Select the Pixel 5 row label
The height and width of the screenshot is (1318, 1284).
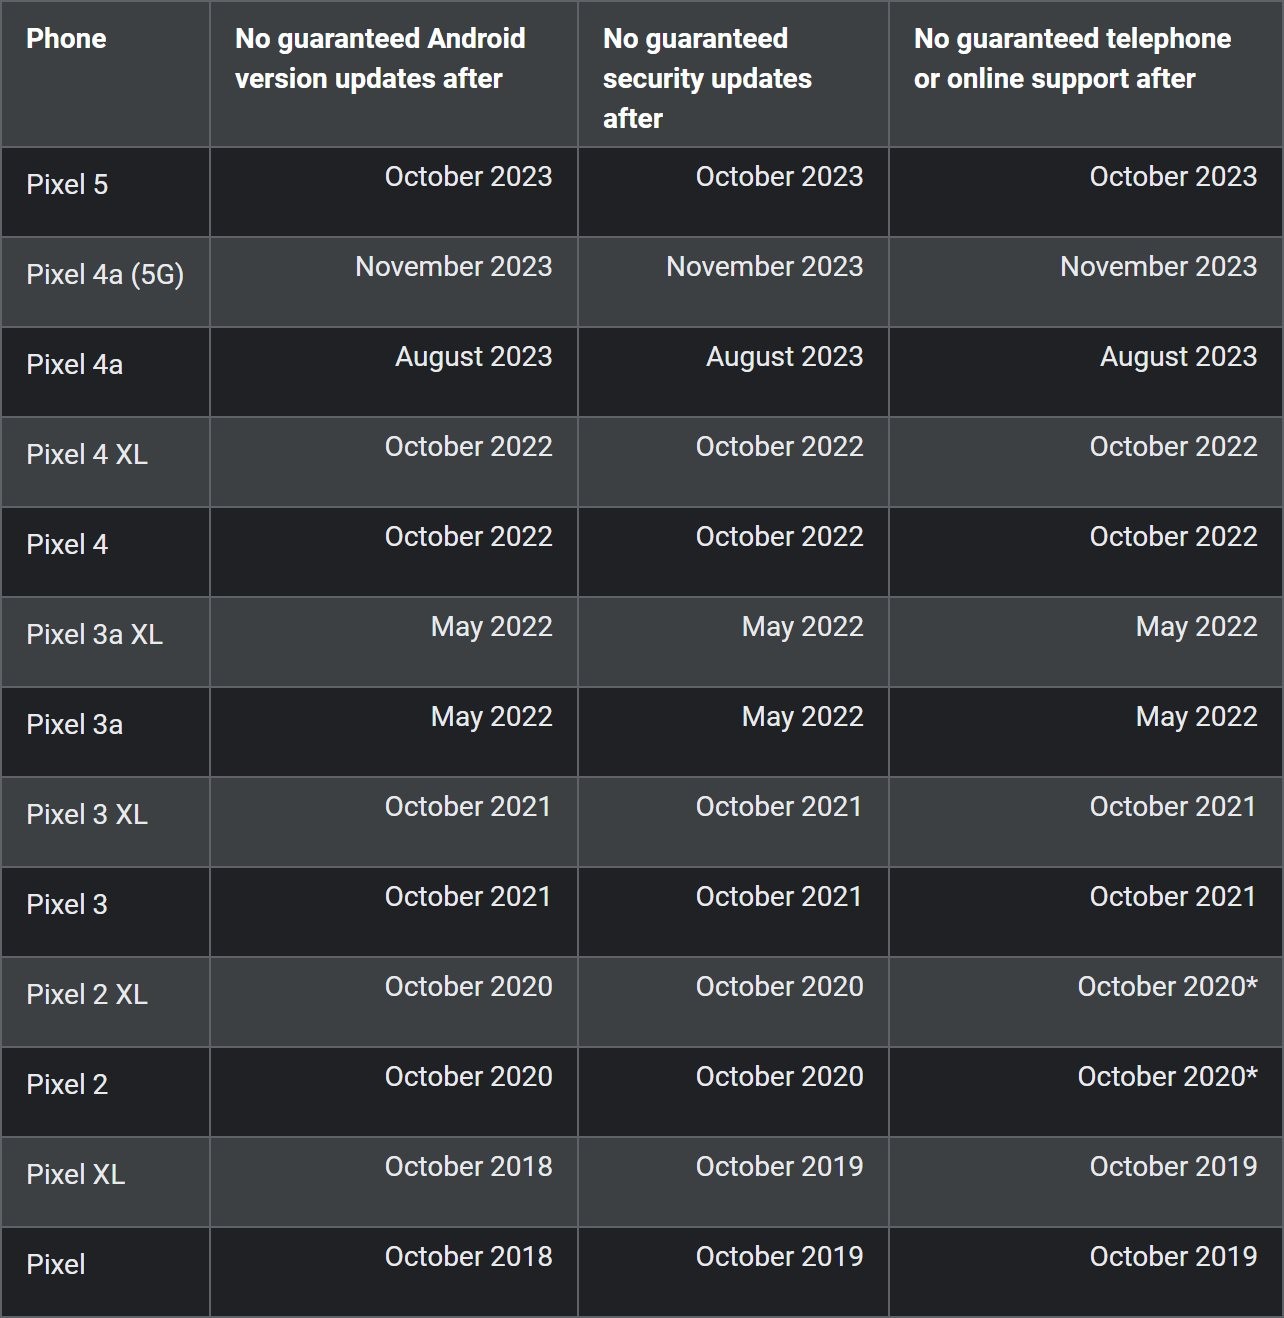click(x=67, y=185)
